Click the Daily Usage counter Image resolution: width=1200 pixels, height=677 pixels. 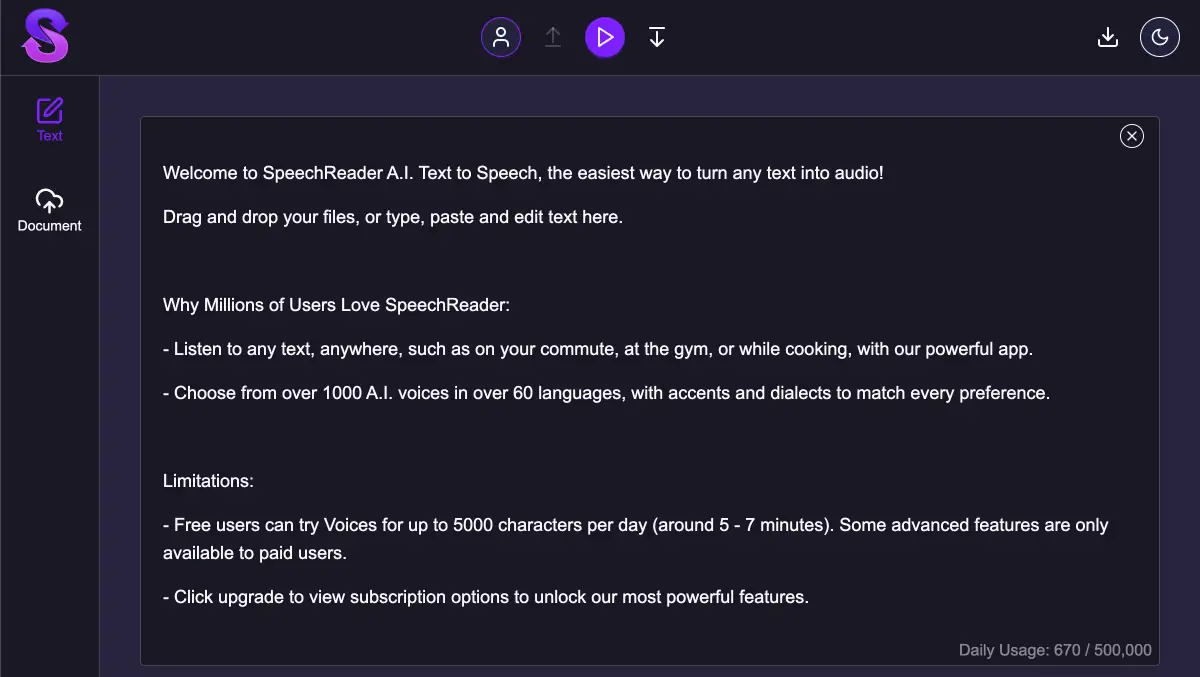coord(1055,649)
